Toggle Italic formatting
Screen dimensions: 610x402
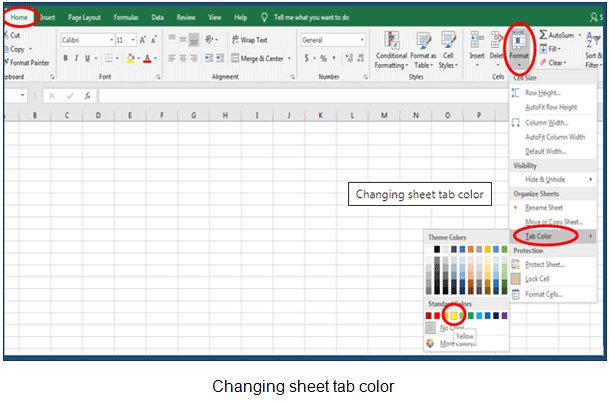tap(76, 58)
